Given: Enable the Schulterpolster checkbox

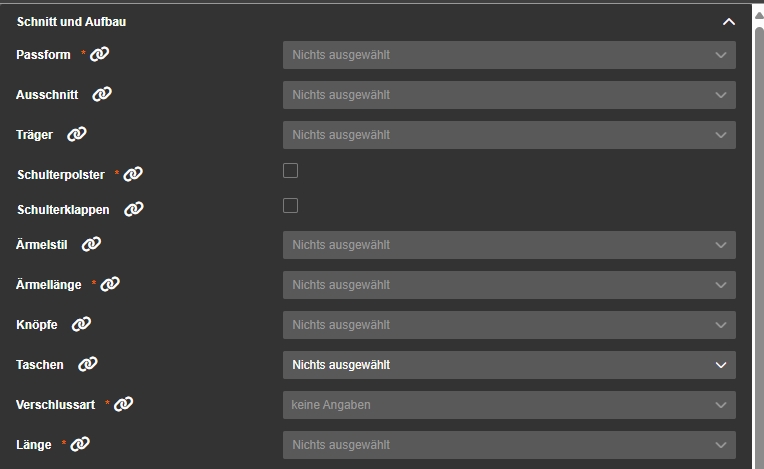Looking at the screenshot, I should click(x=291, y=171).
